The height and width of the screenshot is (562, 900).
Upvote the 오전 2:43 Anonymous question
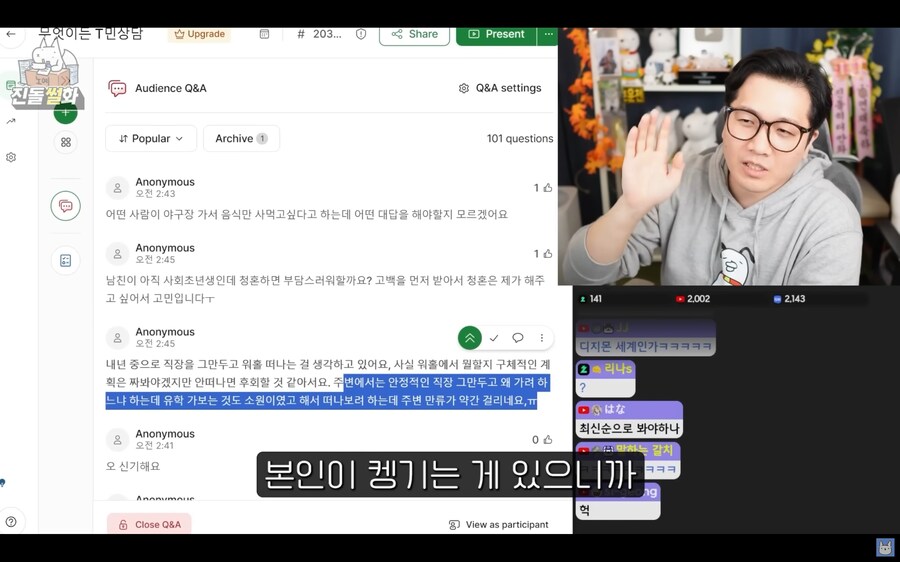543,188
